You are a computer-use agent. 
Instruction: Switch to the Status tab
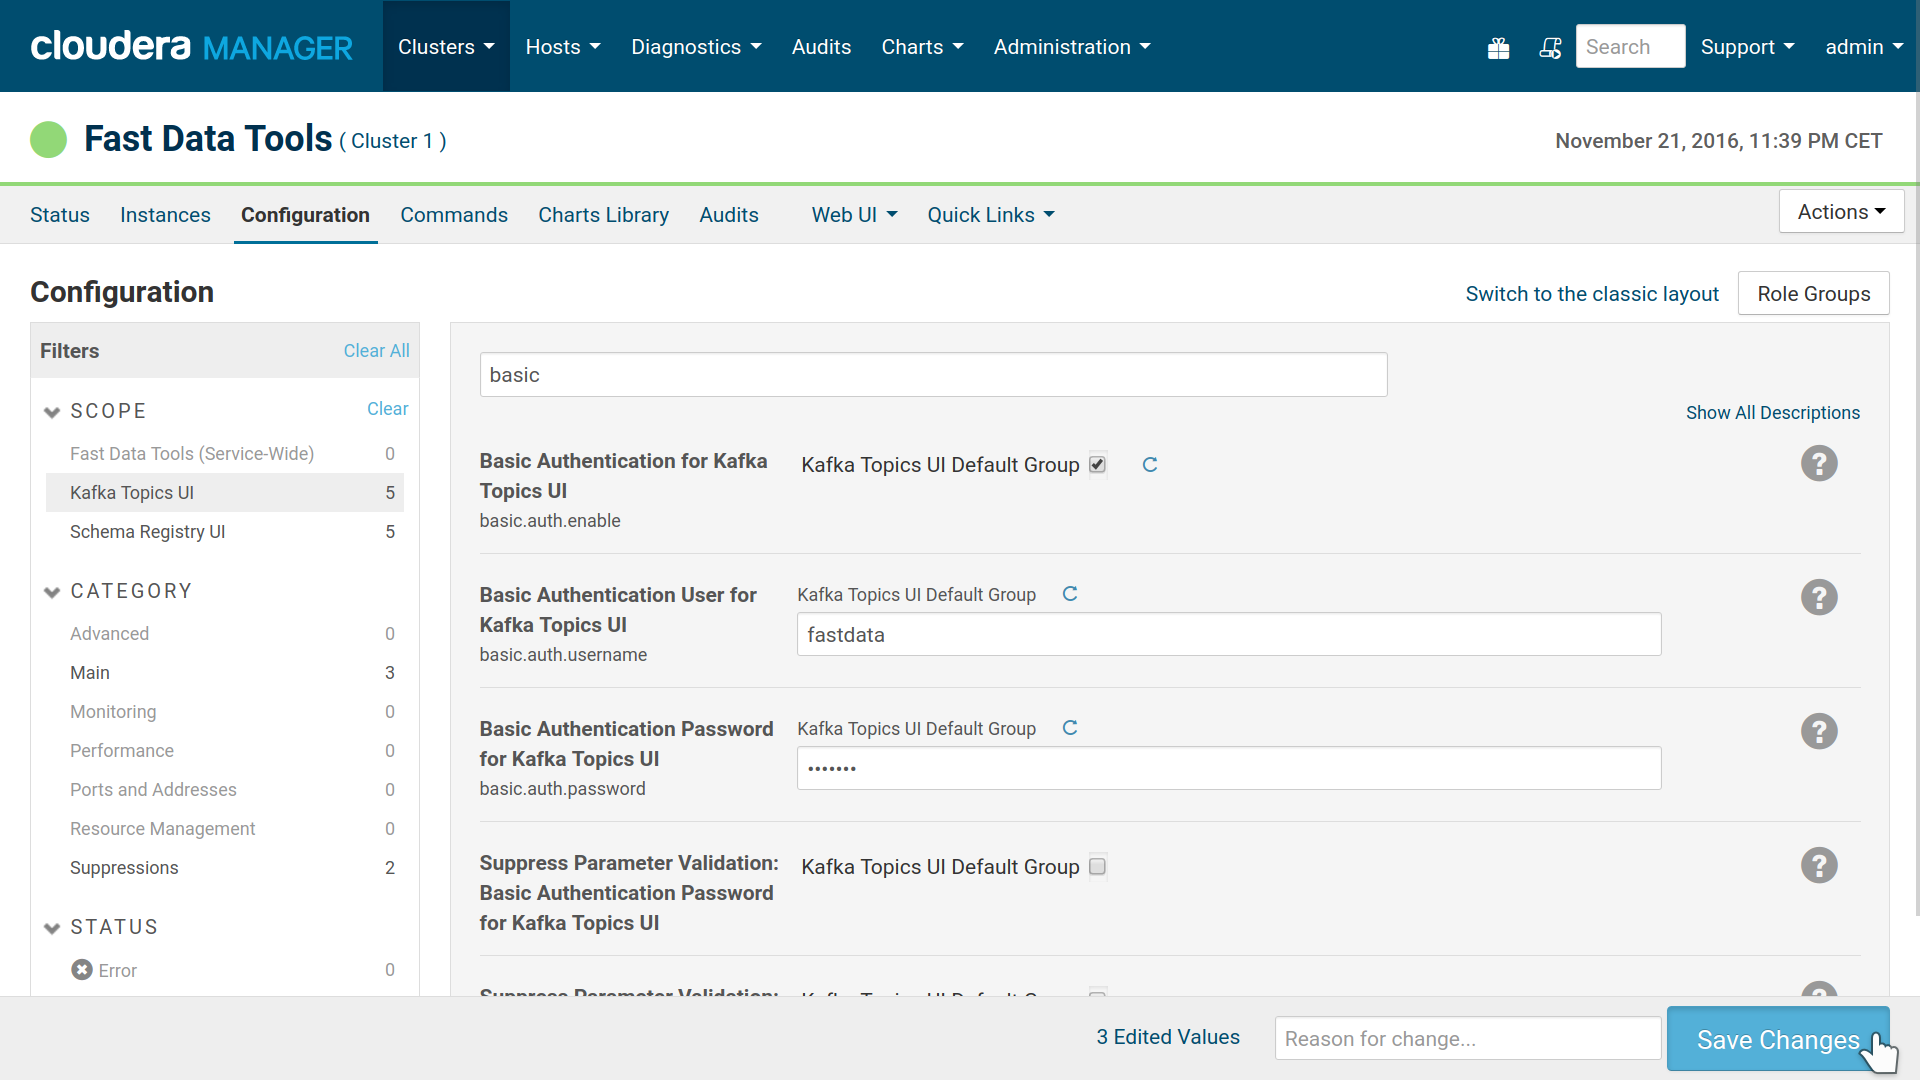click(x=60, y=215)
